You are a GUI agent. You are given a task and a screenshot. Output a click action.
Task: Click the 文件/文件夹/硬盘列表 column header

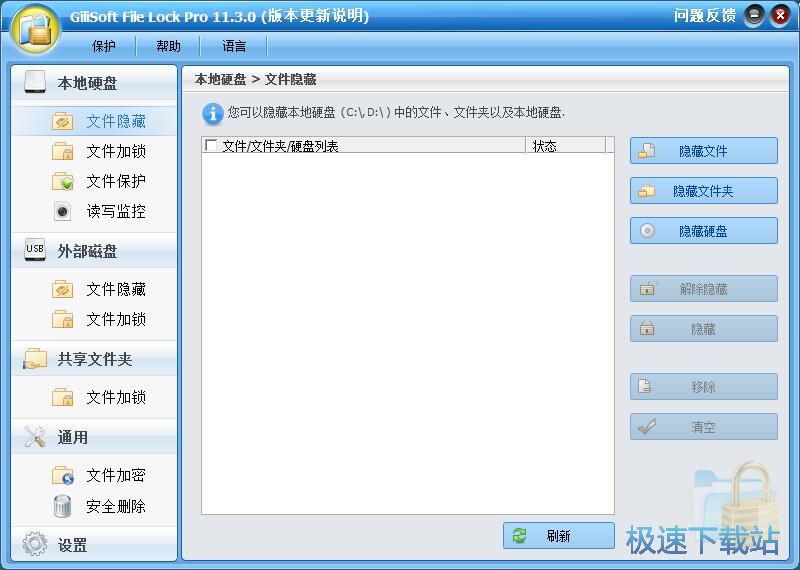pos(363,145)
